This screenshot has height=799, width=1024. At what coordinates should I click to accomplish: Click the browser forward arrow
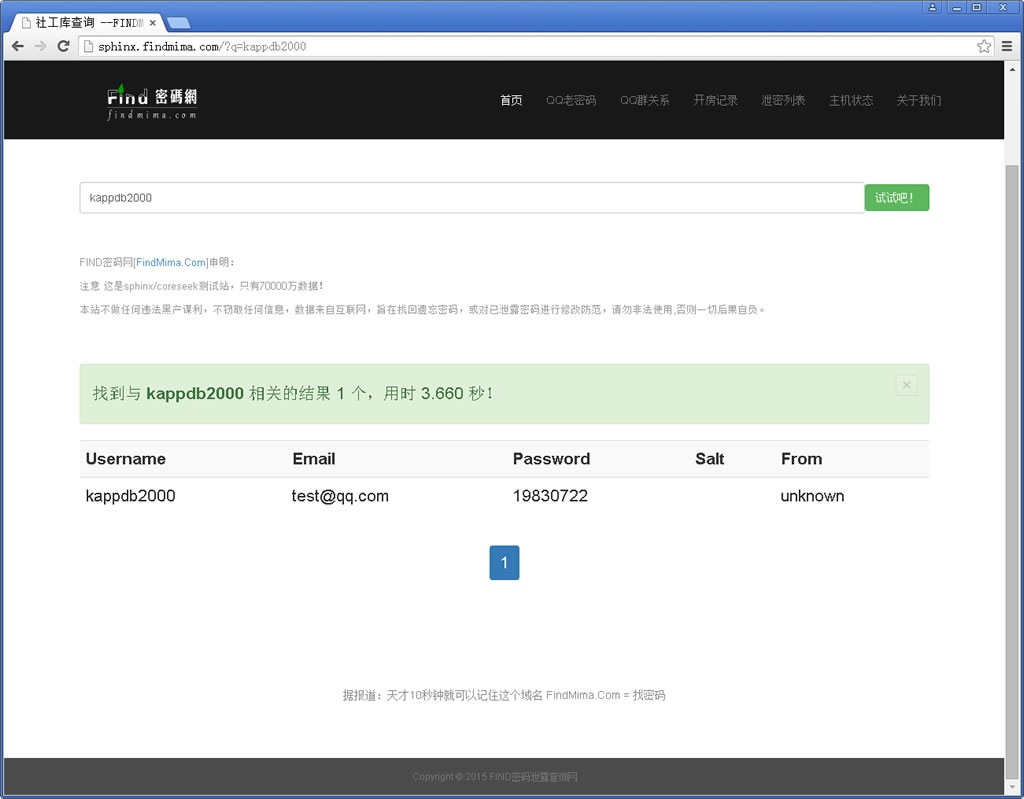pyautogui.click(x=41, y=46)
